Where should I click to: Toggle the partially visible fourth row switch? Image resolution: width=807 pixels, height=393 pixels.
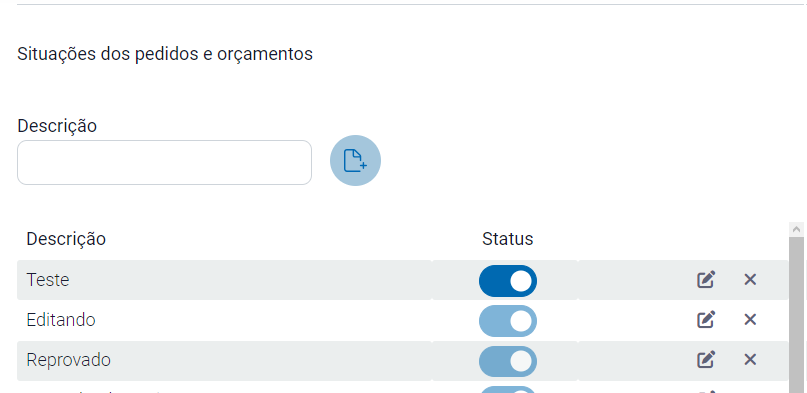[x=508, y=389]
